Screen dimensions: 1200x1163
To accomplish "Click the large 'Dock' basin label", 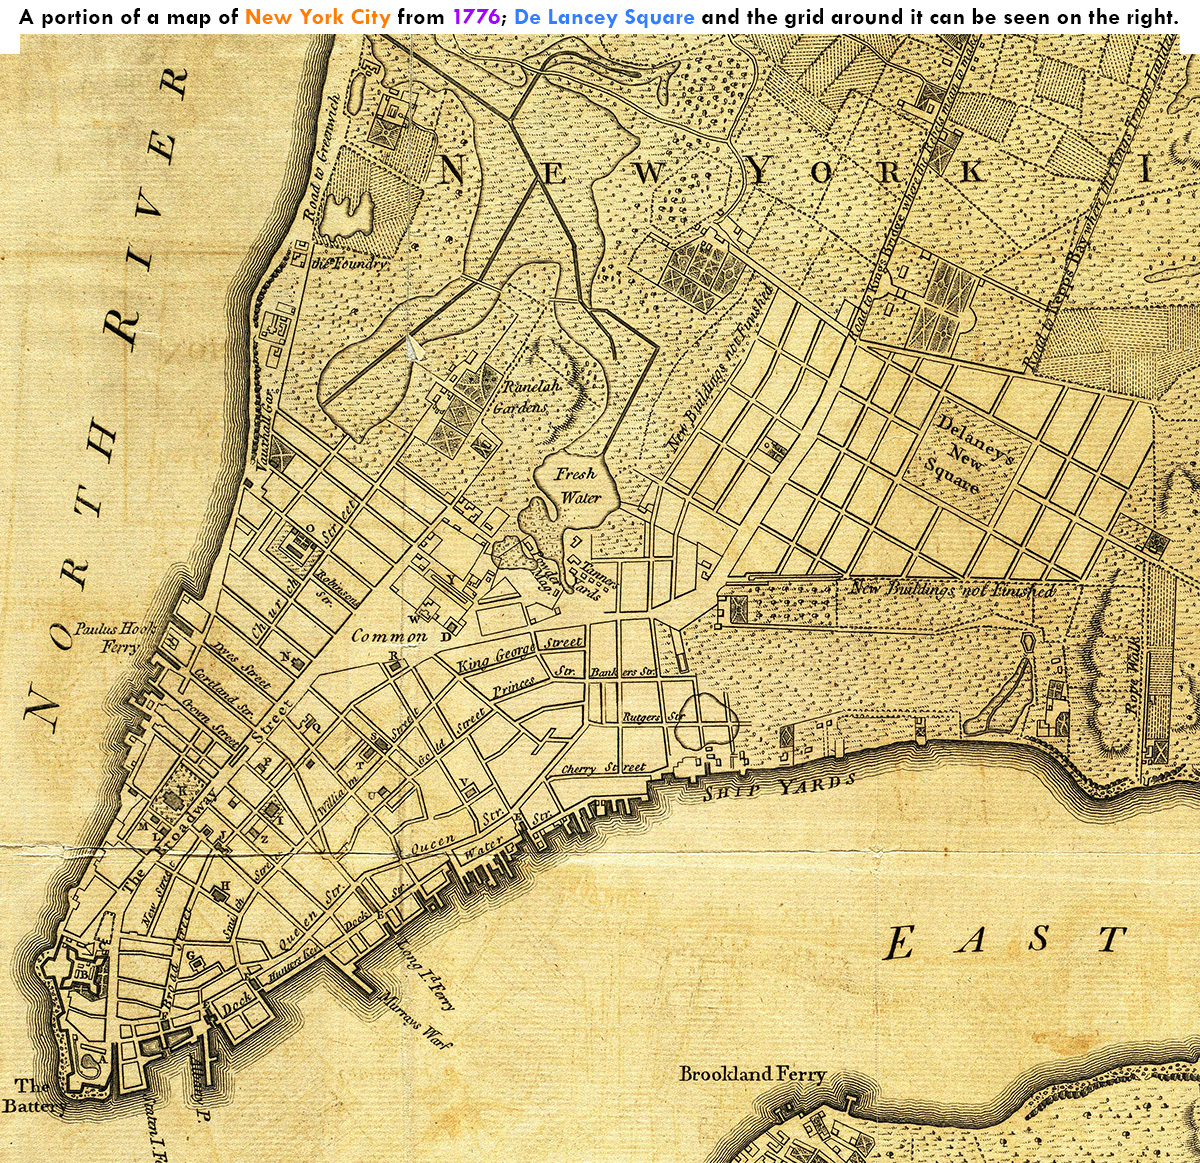I will tap(237, 1006).
